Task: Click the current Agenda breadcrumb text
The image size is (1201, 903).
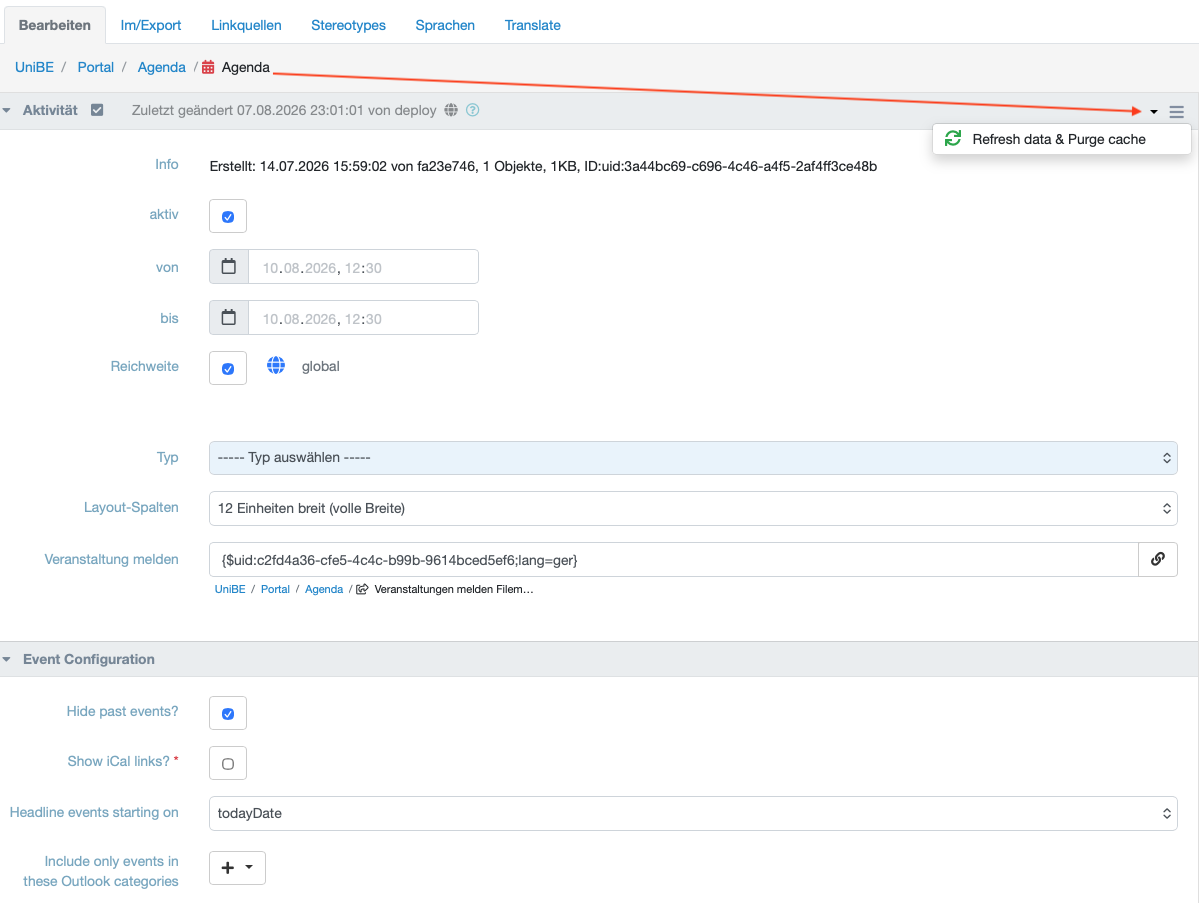Action: 246,67
